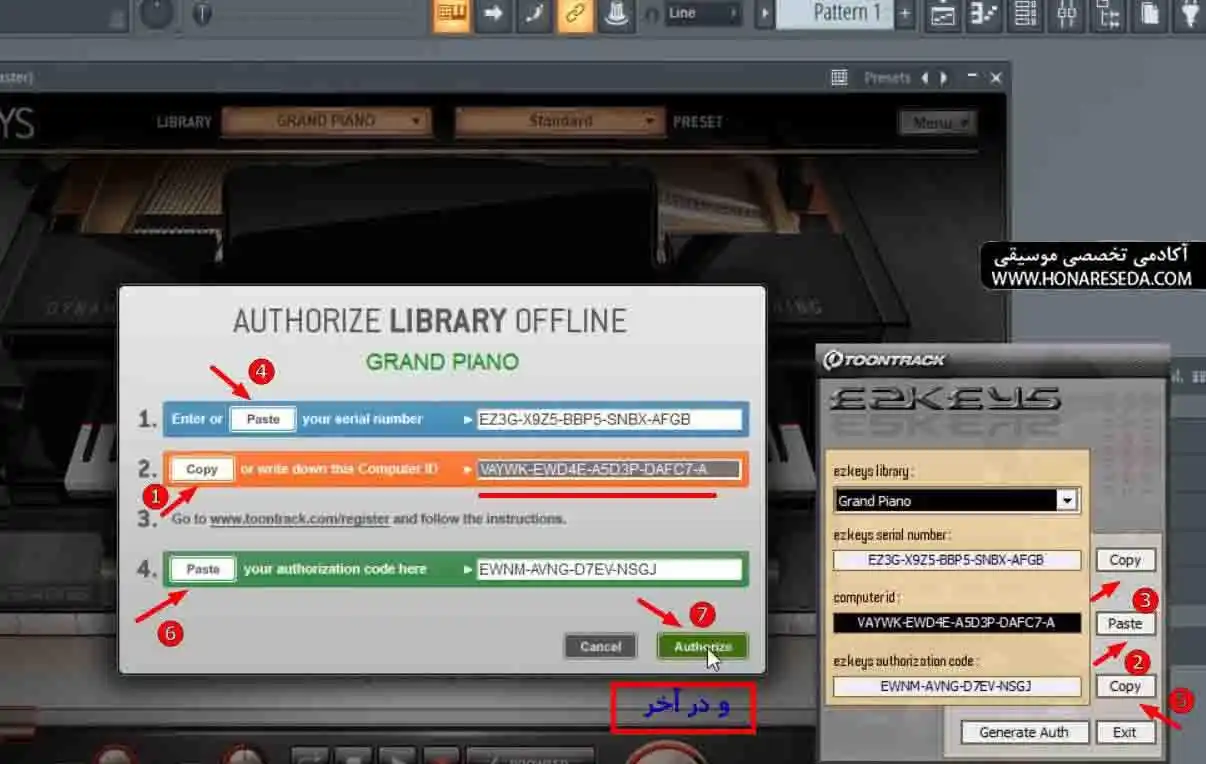Open the Browser tree icon

click(1108, 14)
